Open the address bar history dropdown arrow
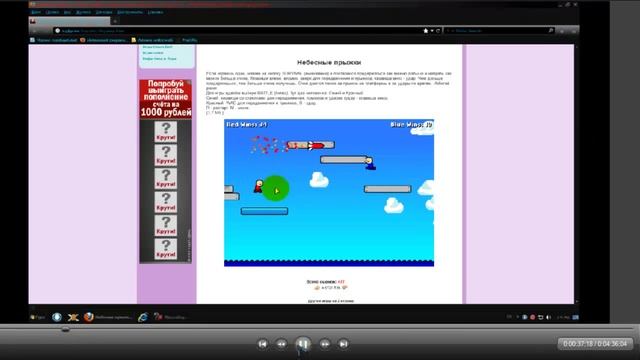 point(432,31)
